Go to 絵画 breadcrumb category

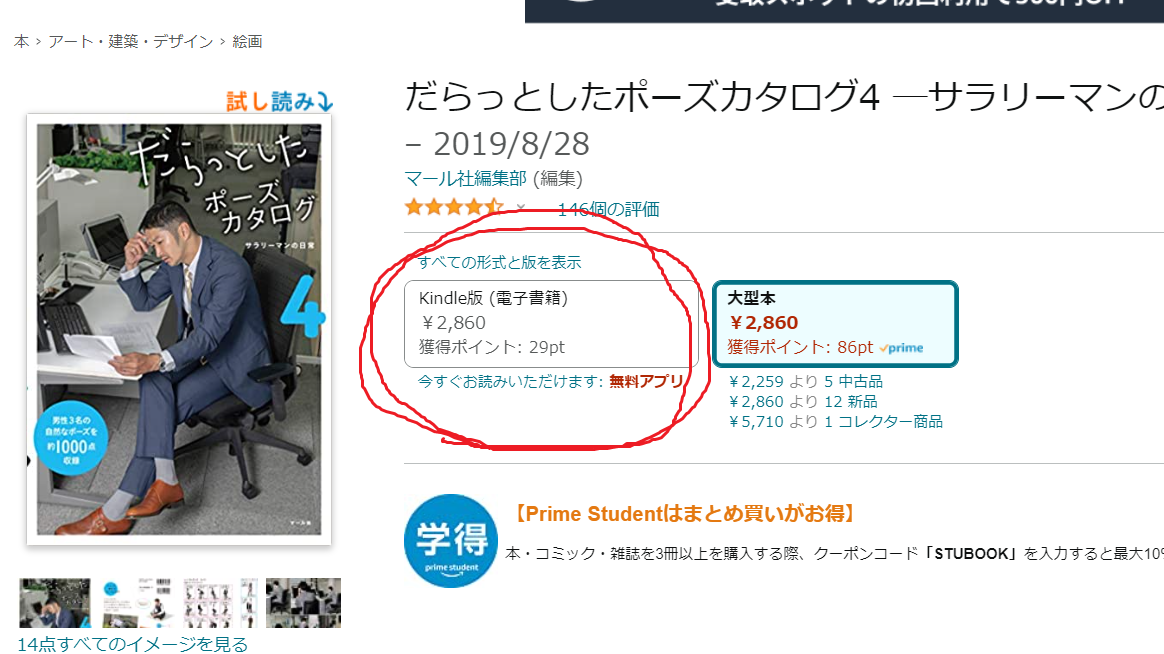(247, 42)
